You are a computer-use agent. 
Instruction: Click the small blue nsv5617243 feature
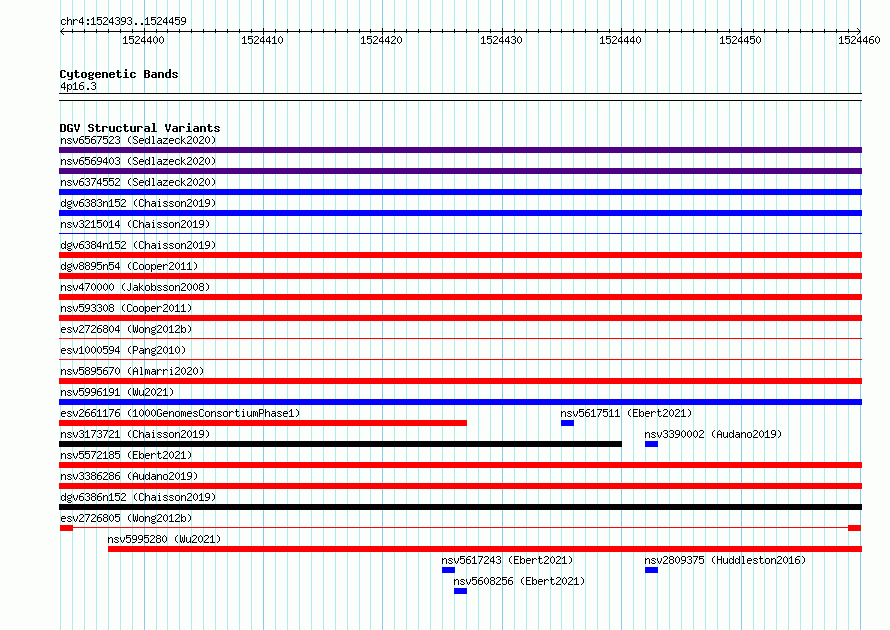pos(448,570)
